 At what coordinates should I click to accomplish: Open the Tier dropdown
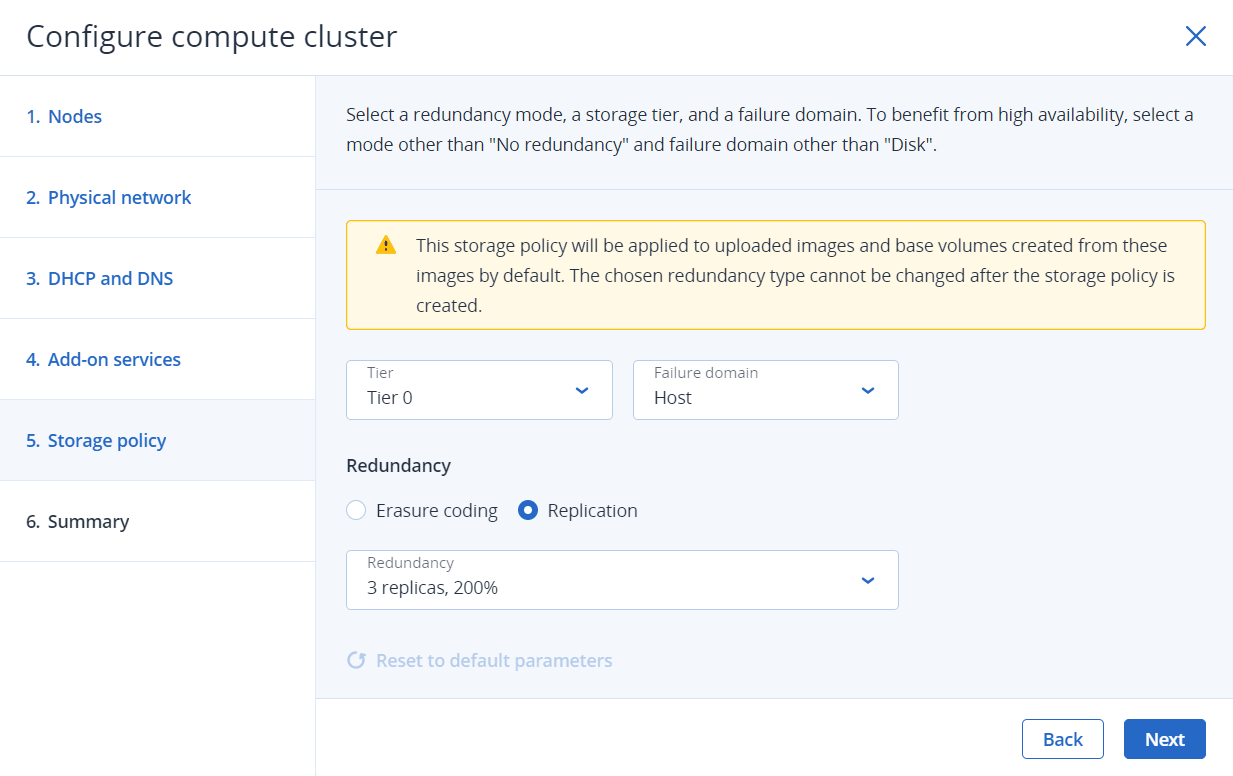[479, 390]
